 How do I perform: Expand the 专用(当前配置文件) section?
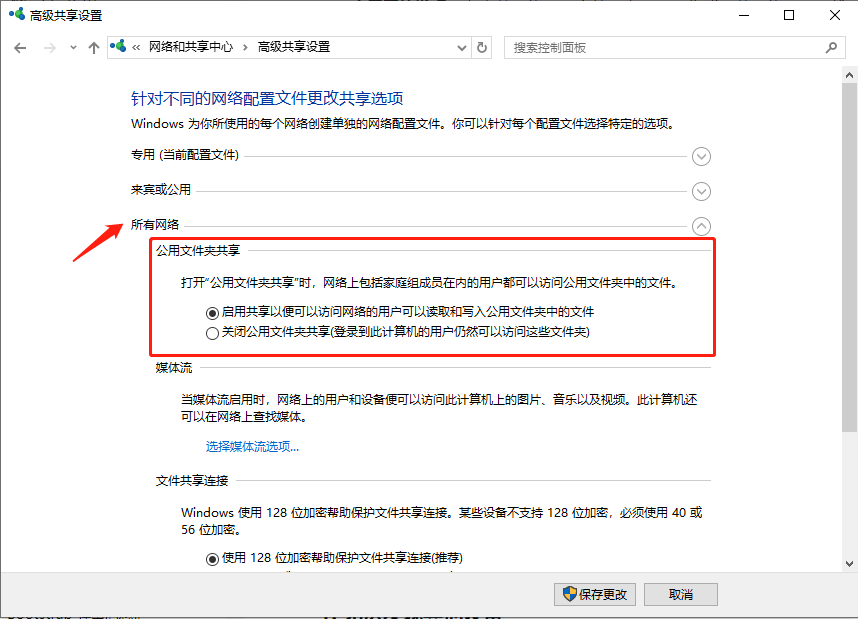[701, 156]
